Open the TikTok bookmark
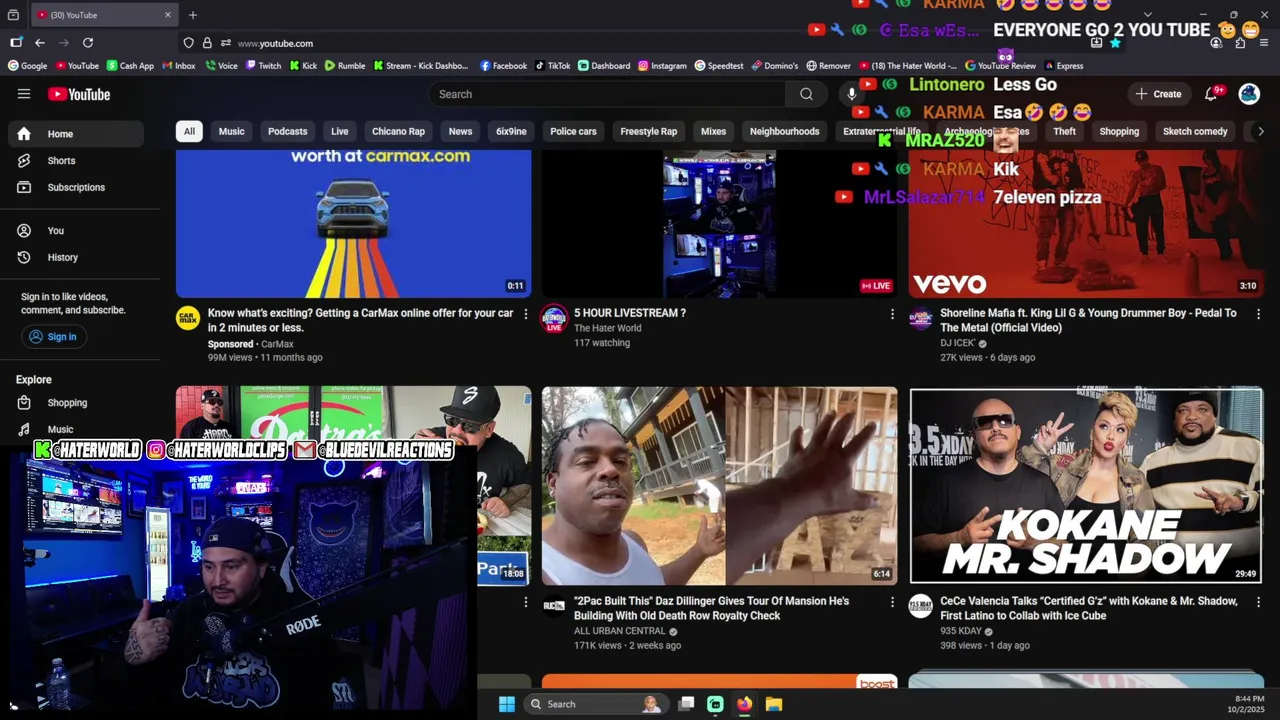This screenshot has width=1280, height=720. click(552, 66)
